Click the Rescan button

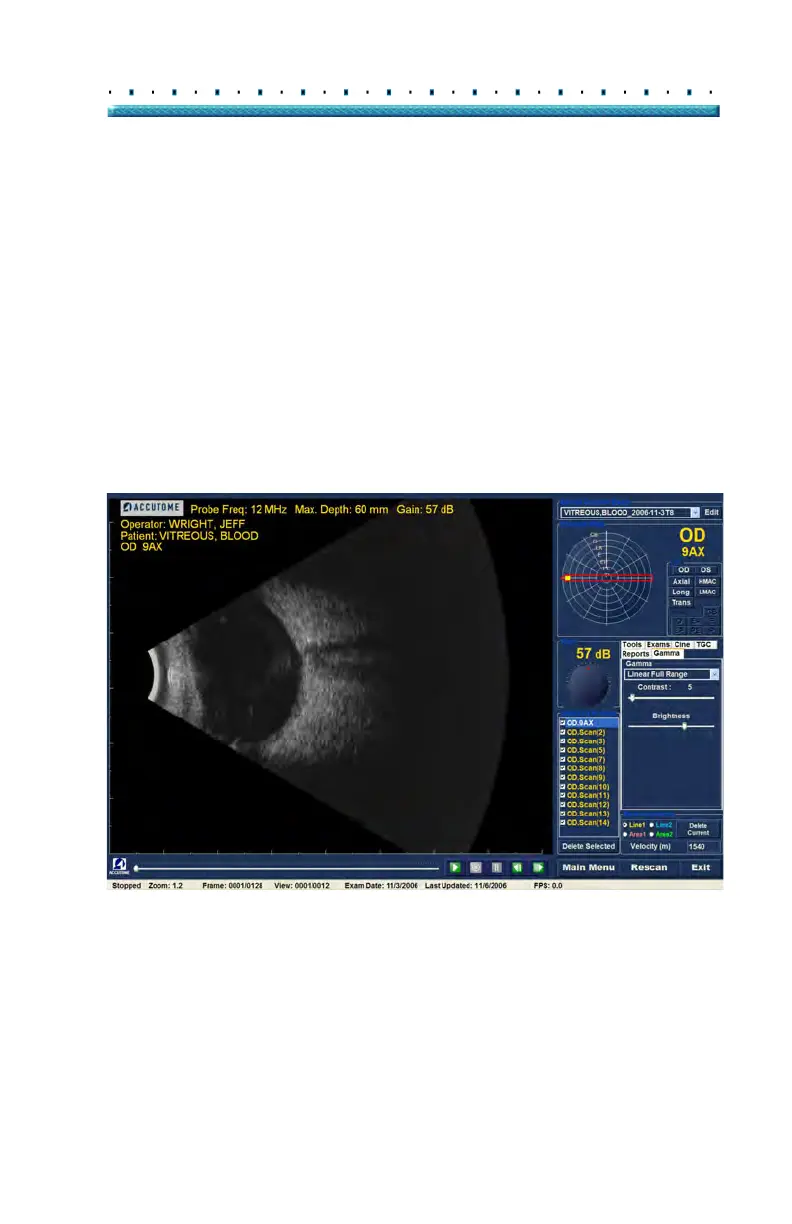649,867
